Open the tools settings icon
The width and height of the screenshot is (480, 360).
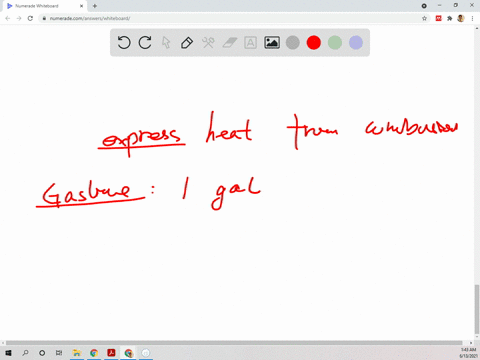pos(208,43)
